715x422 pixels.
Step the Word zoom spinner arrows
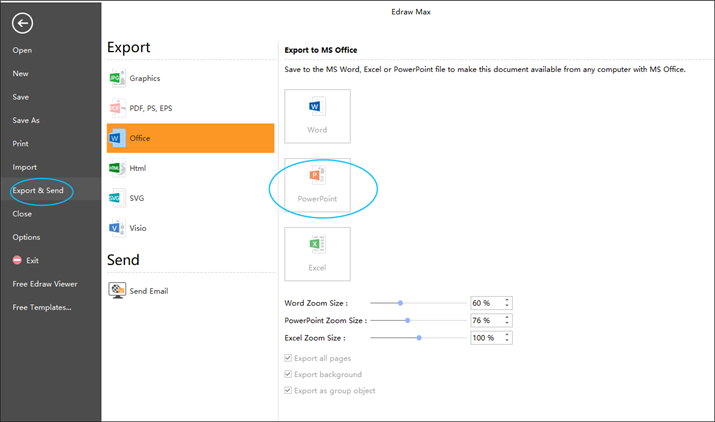[x=507, y=303]
